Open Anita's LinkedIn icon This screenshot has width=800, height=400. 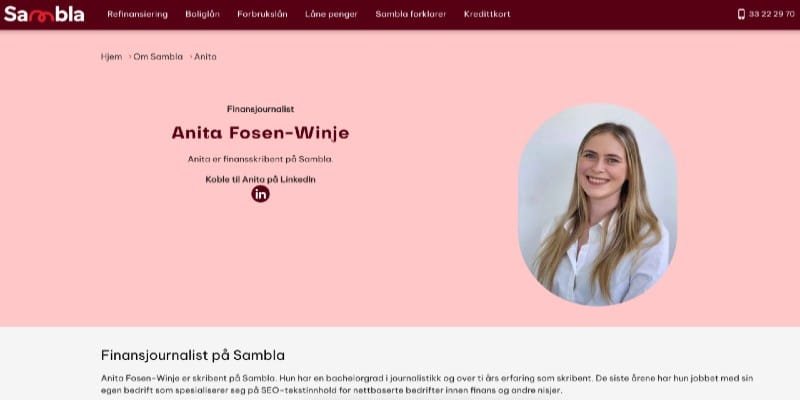[260, 194]
